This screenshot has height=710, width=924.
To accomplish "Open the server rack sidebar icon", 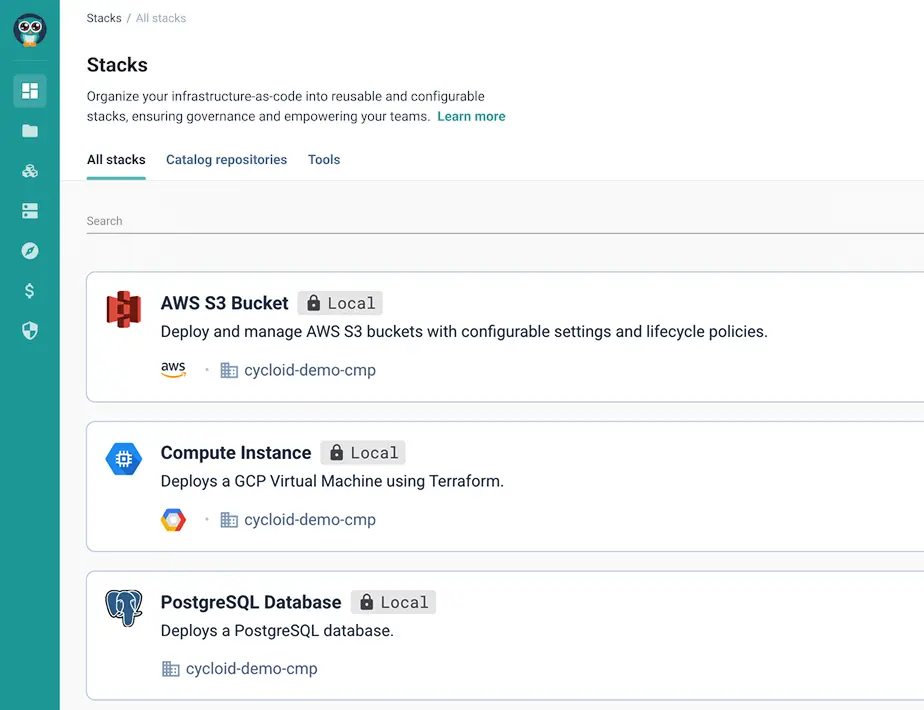I will (x=30, y=211).
